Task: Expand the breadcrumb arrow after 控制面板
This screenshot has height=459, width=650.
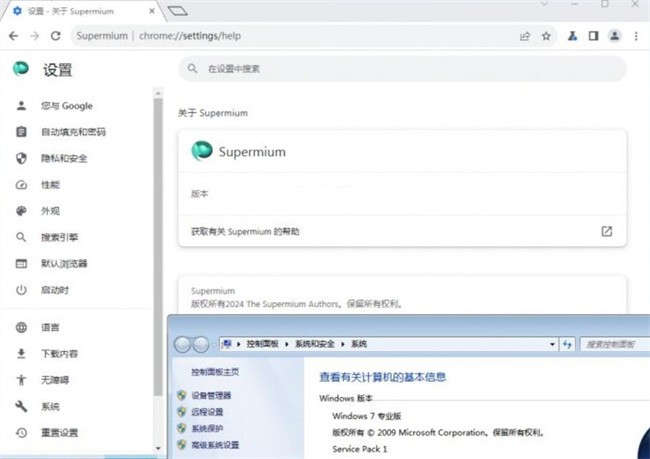Action: 288,344
